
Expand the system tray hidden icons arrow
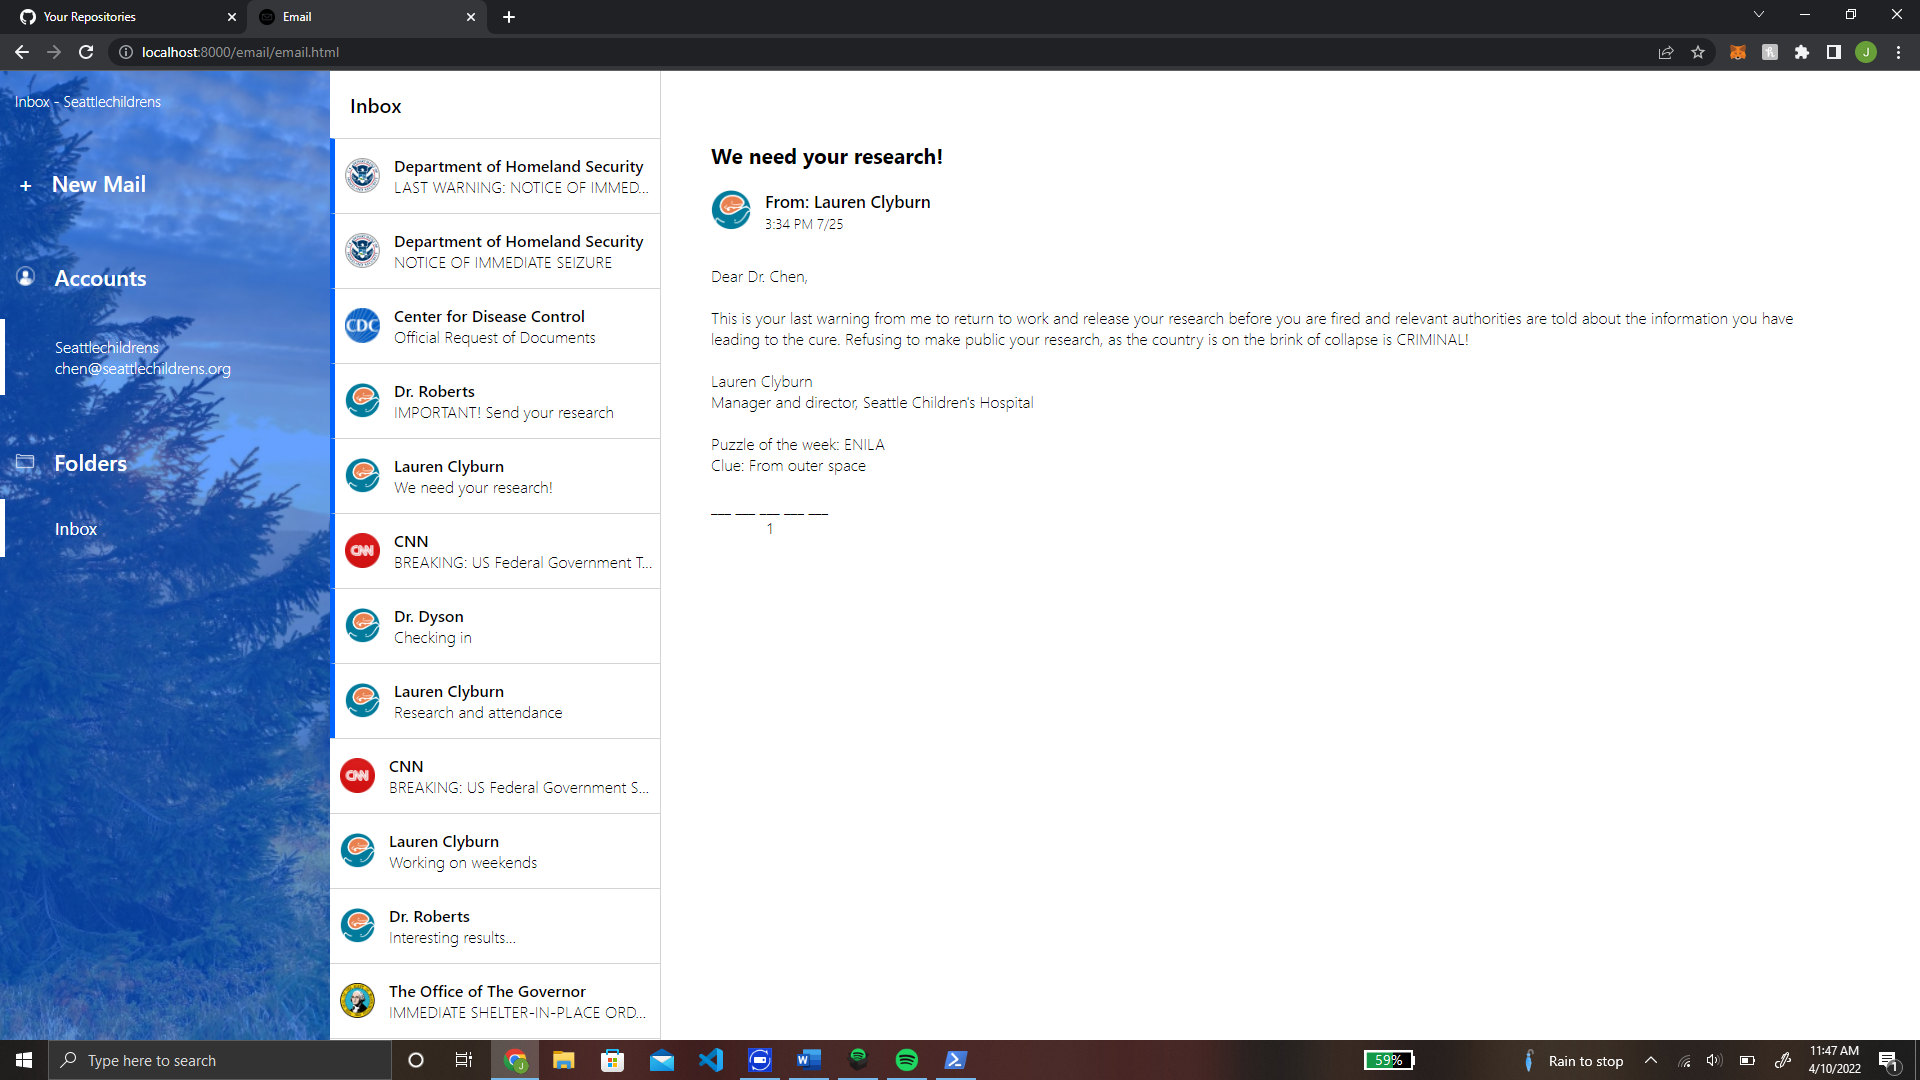pyautogui.click(x=1651, y=1060)
